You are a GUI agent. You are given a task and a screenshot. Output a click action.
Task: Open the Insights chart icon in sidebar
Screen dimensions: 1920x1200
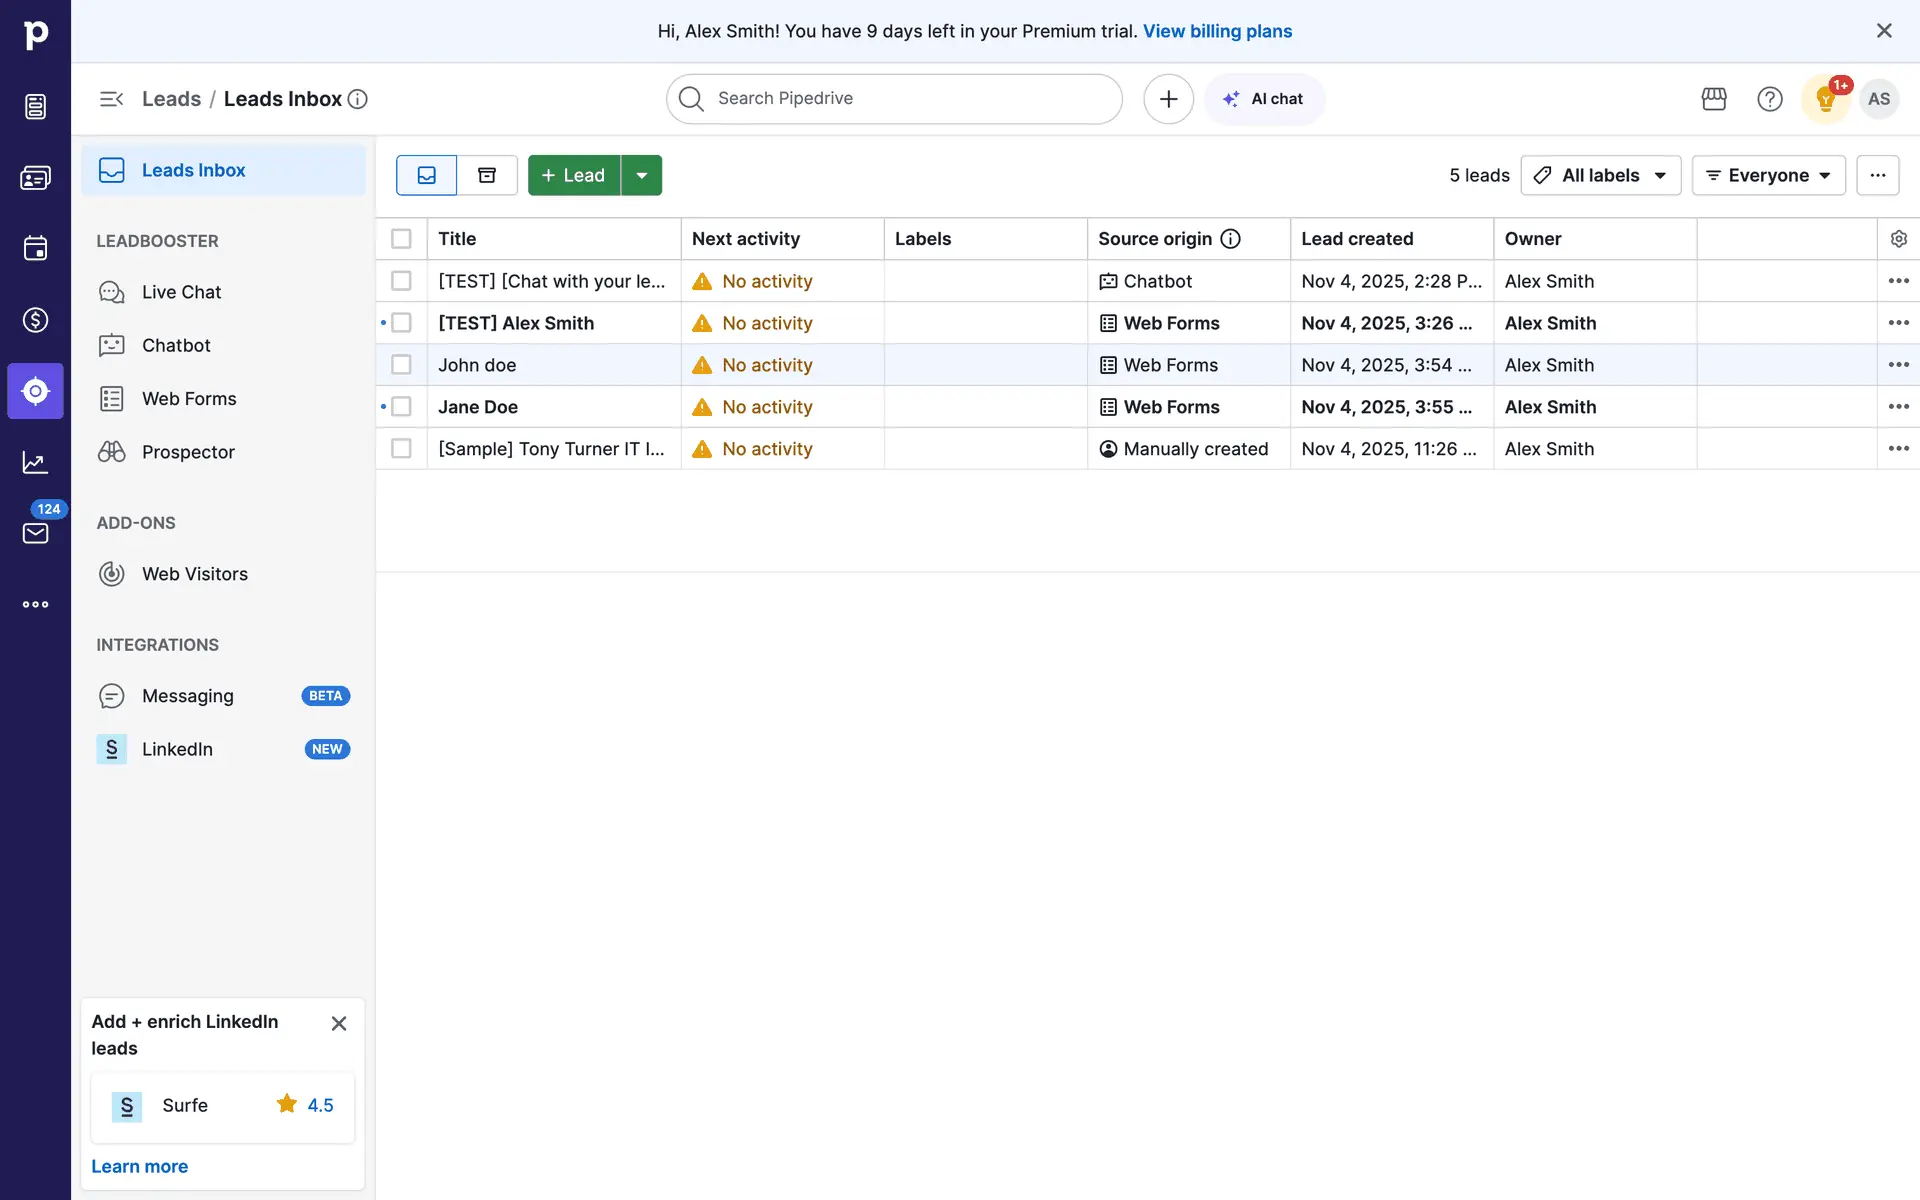click(35, 462)
